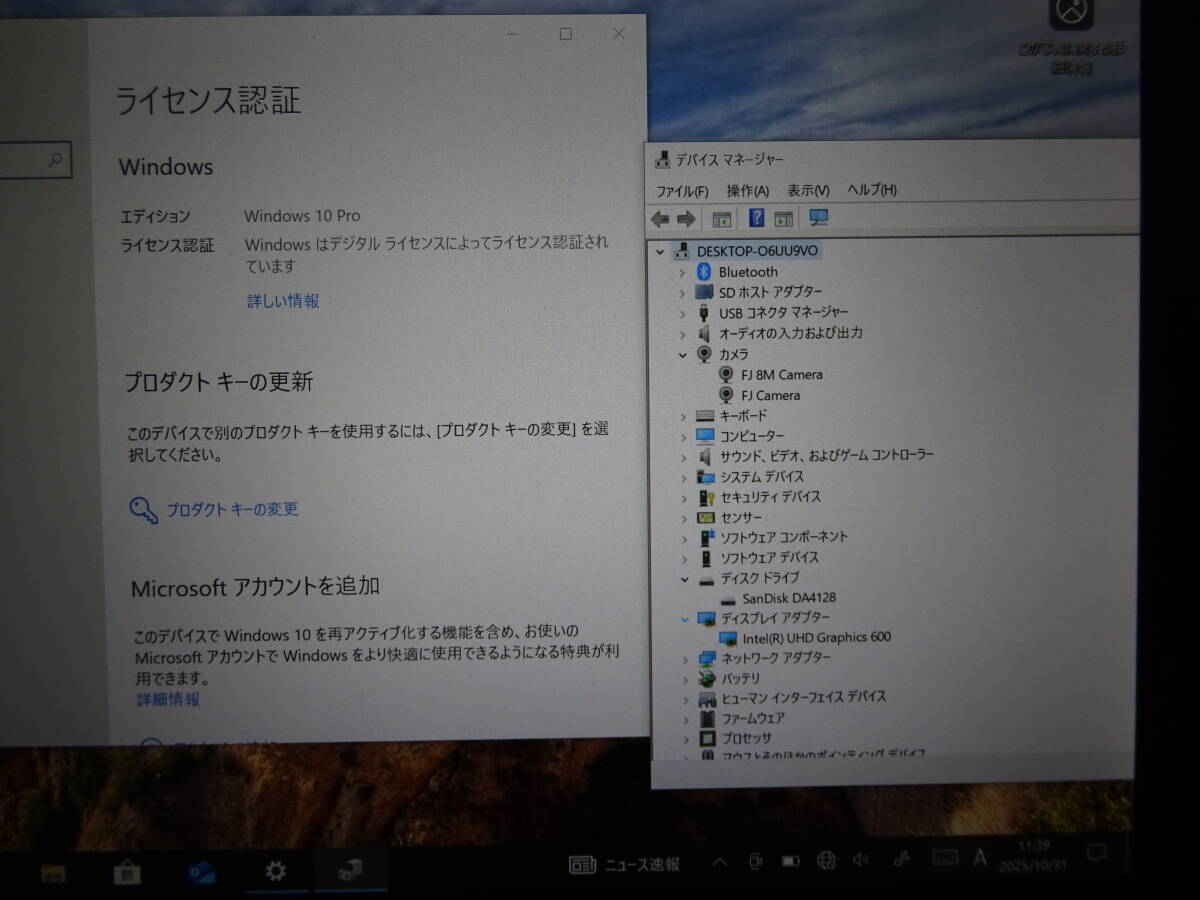Select the センサー item

742,518
